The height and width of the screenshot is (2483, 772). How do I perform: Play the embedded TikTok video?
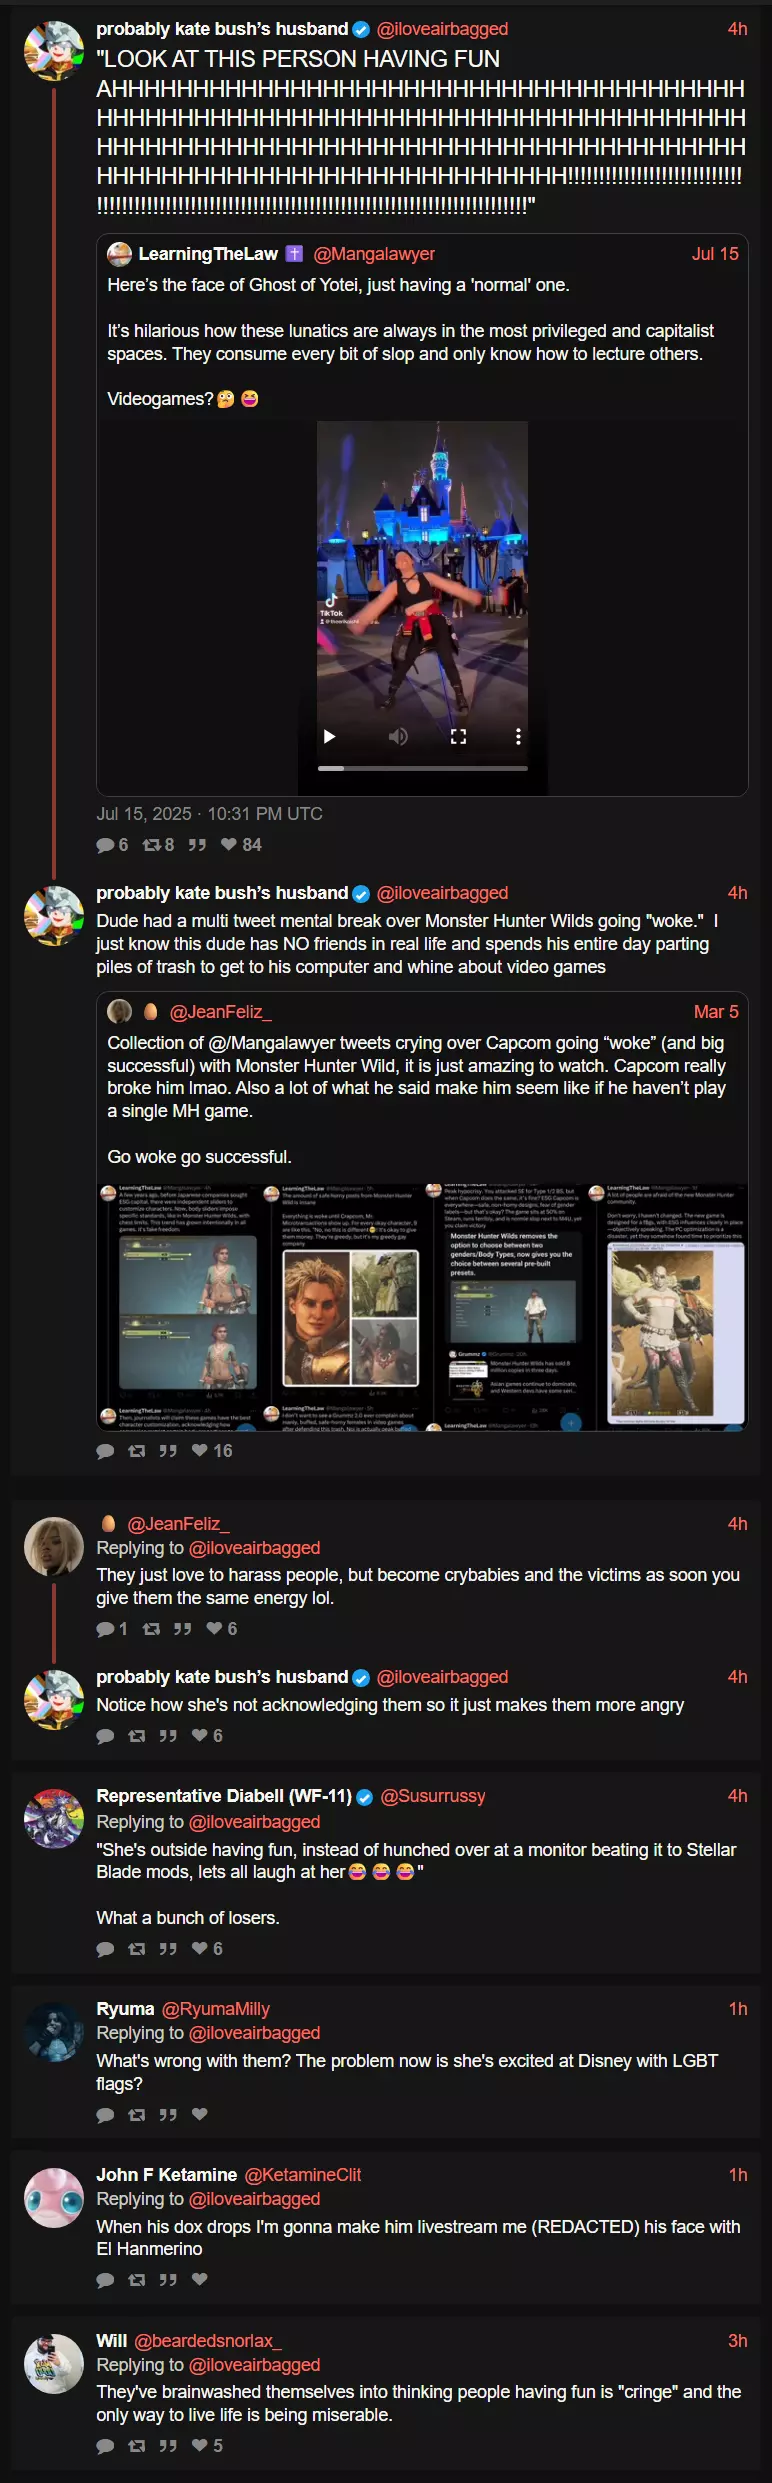coord(329,736)
